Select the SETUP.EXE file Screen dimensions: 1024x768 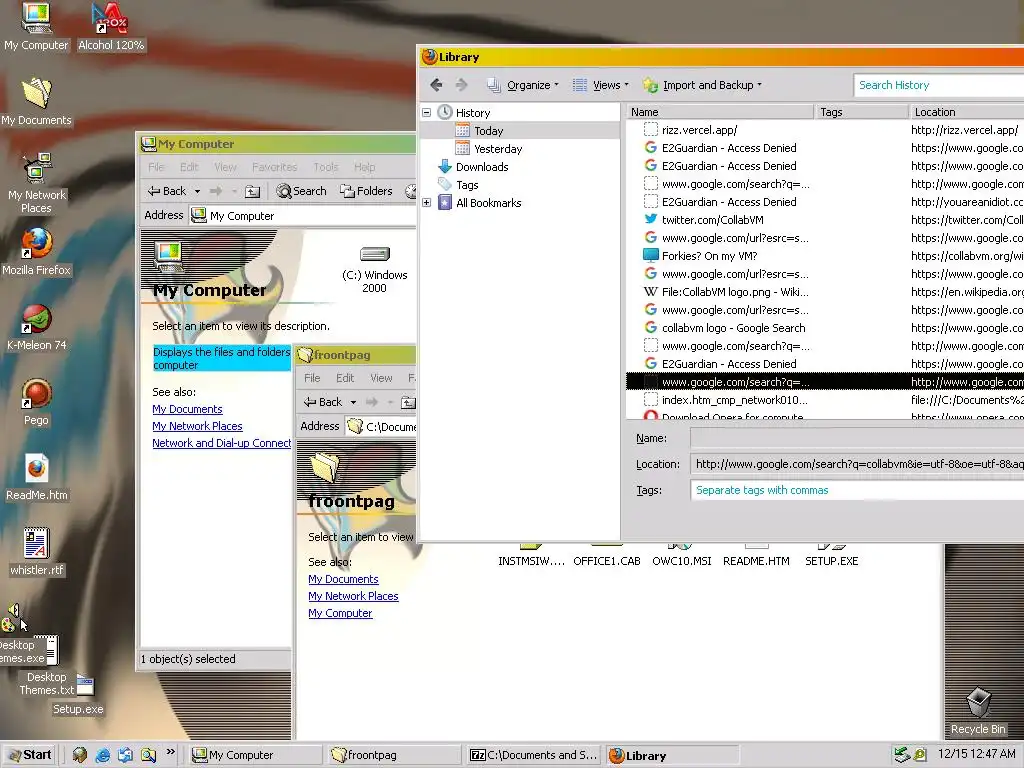point(831,556)
